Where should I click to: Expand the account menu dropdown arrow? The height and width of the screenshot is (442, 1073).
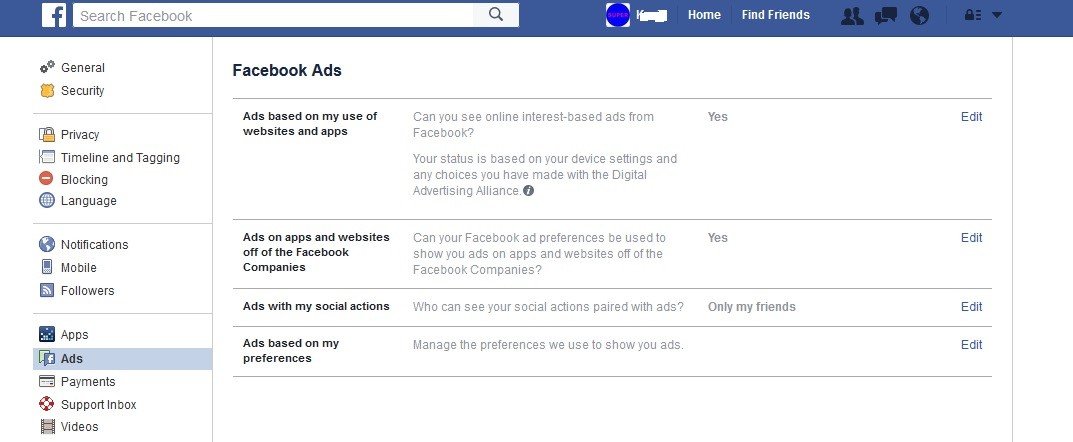996,15
